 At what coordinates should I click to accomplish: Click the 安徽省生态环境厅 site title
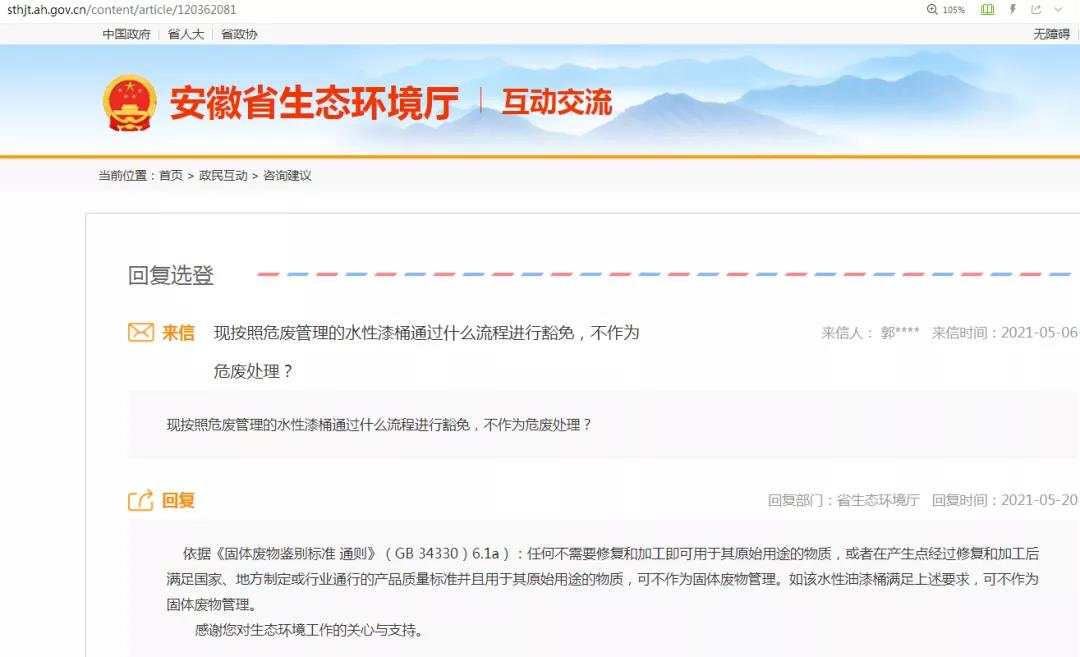pos(314,103)
